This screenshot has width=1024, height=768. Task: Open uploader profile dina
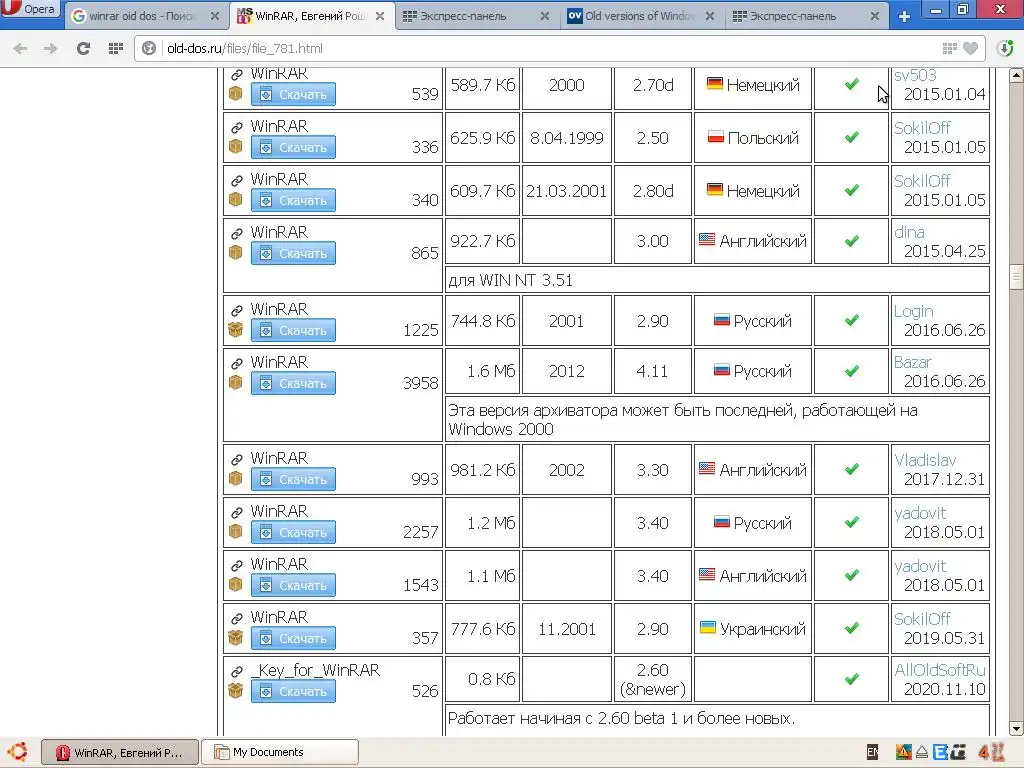coord(909,232)
